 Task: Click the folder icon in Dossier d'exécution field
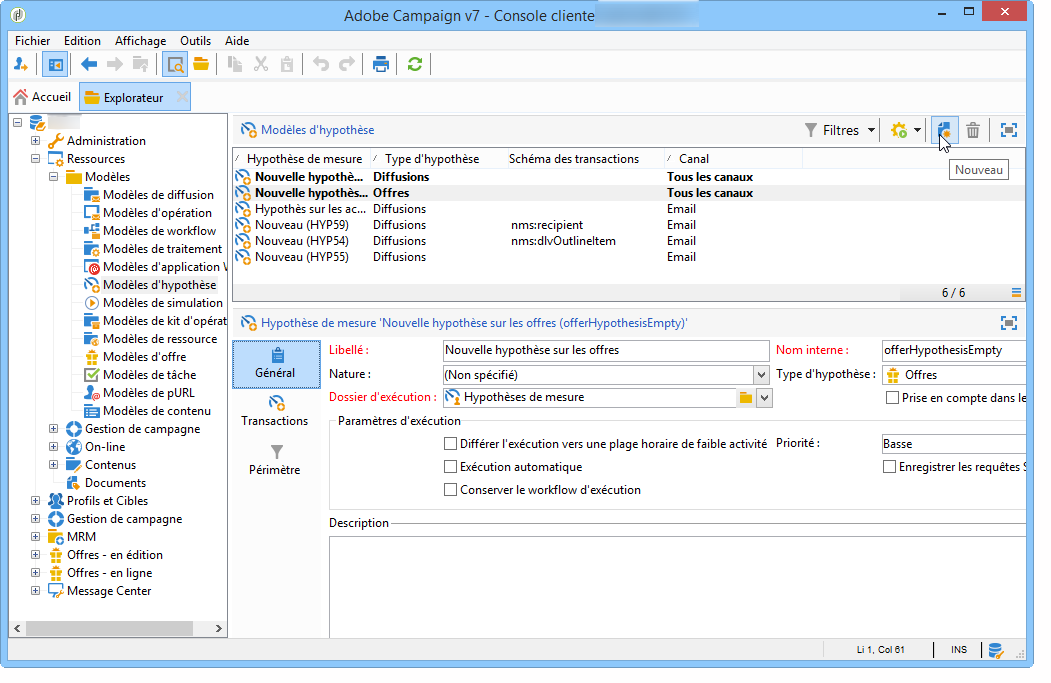coord(745,398)
